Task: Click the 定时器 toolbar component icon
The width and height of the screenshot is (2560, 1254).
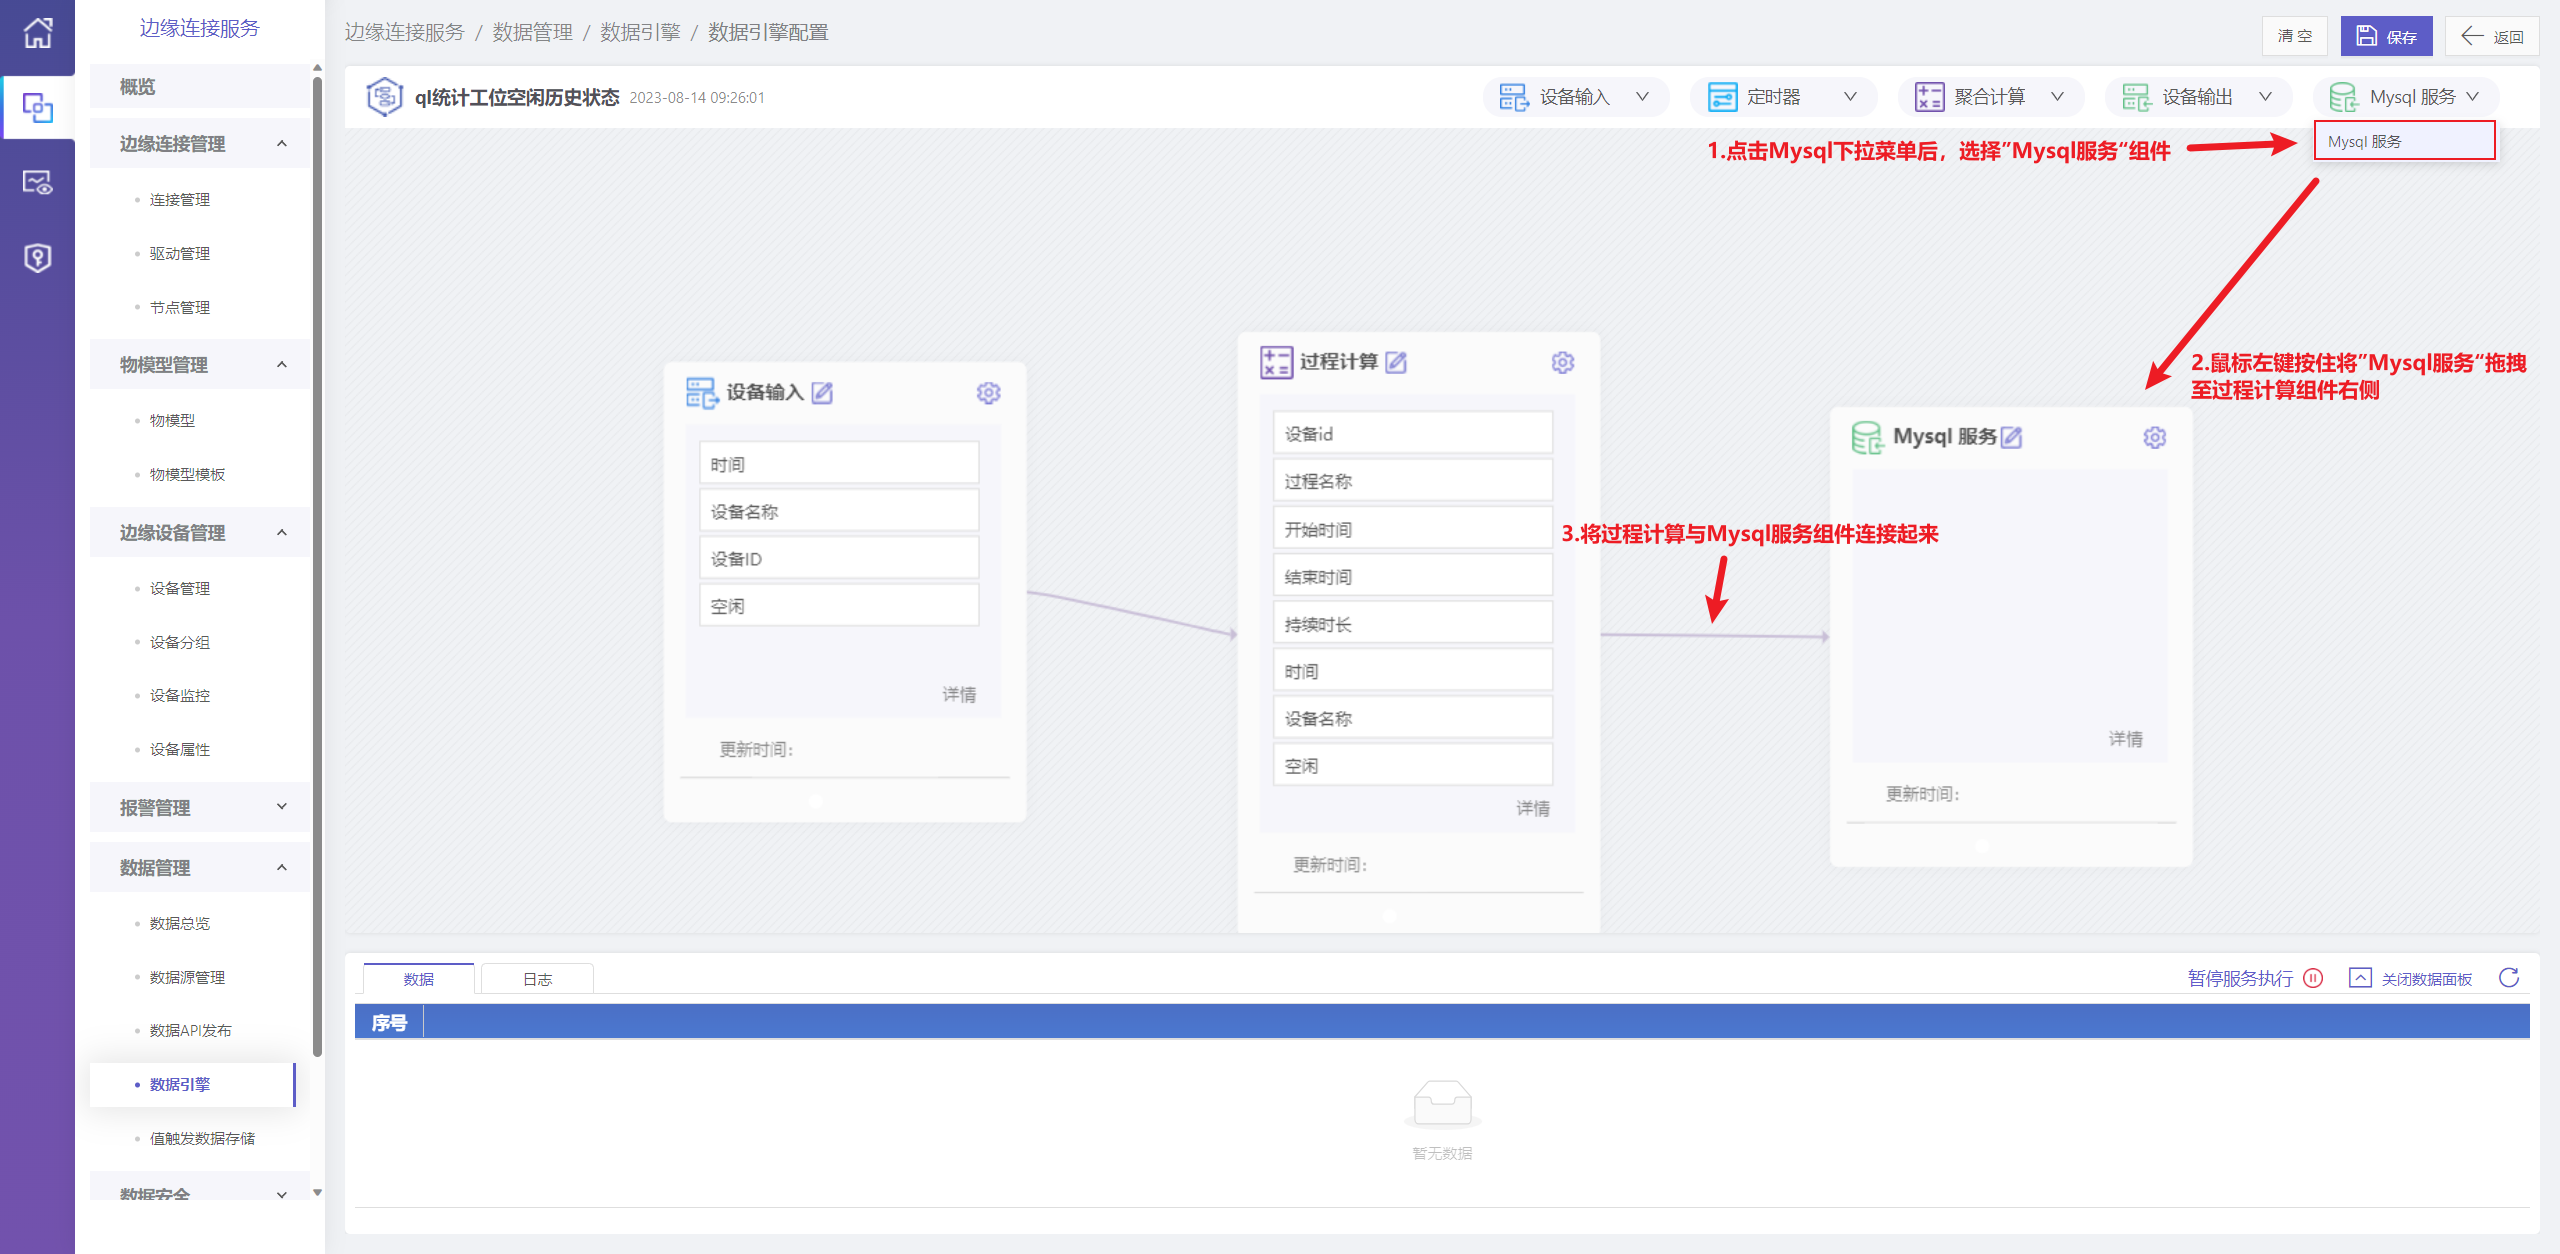Action: pos(1722,97)
